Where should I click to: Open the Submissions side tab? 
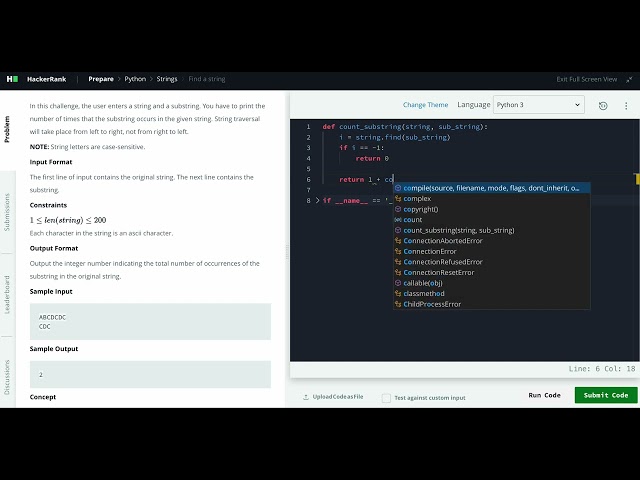pos(7,212)
